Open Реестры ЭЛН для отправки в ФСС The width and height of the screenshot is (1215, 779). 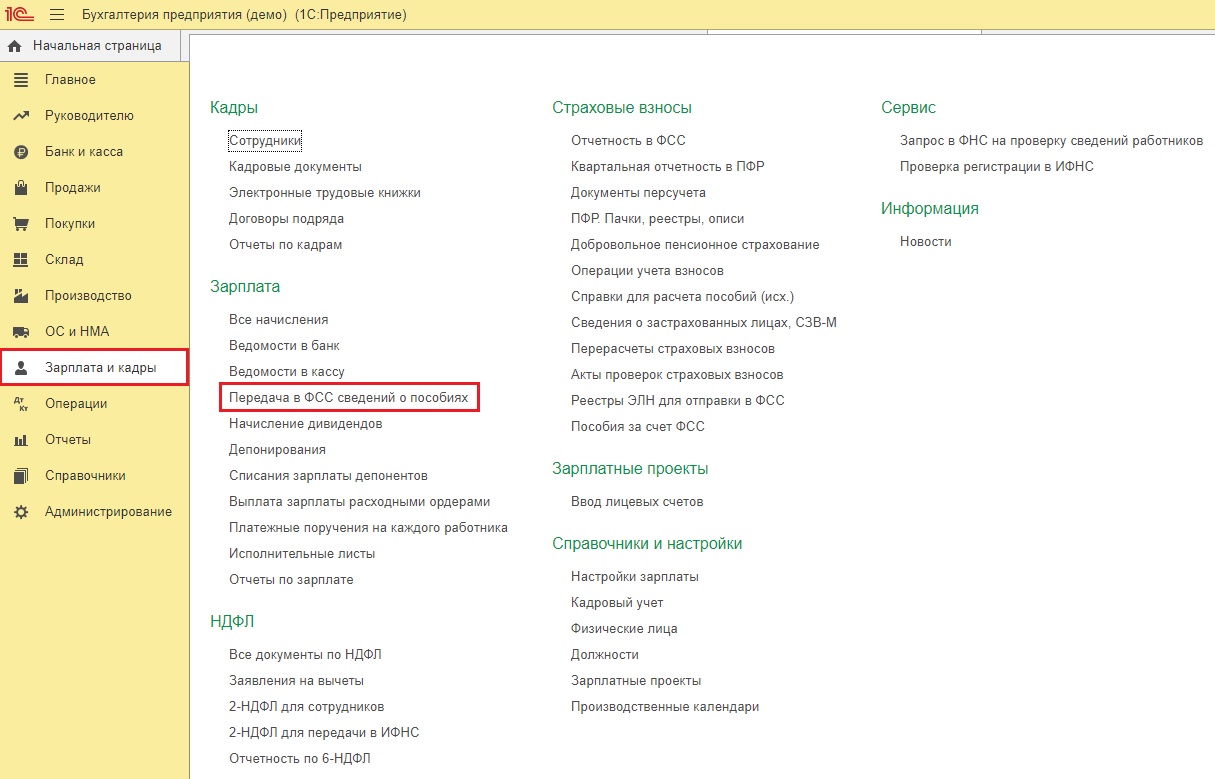[x=677, y=401]
